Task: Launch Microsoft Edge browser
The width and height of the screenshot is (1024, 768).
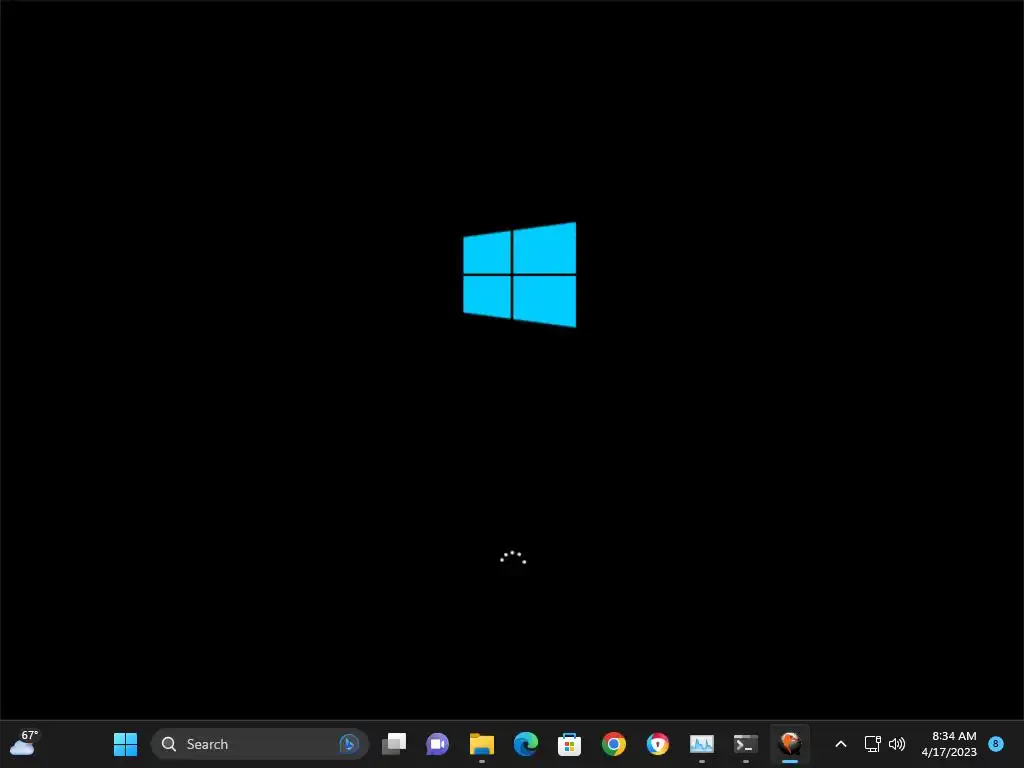Action: coord(526,744)
